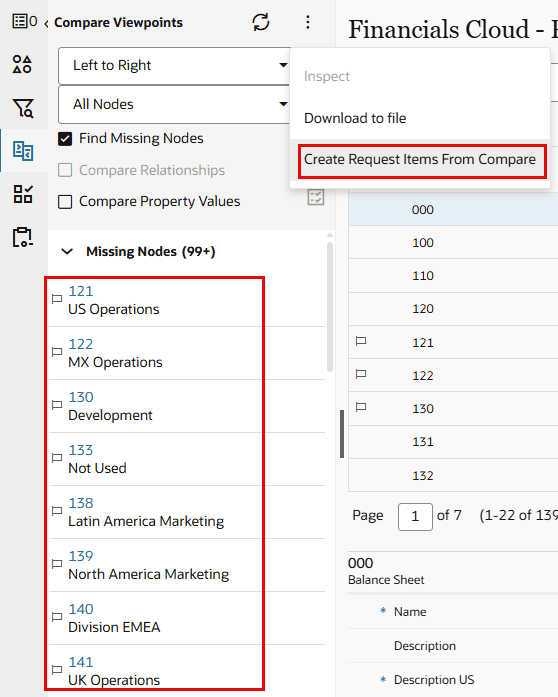This screenshot has height=697, width=558.
Task: Select grid row 131
Action: pos(453,442)
